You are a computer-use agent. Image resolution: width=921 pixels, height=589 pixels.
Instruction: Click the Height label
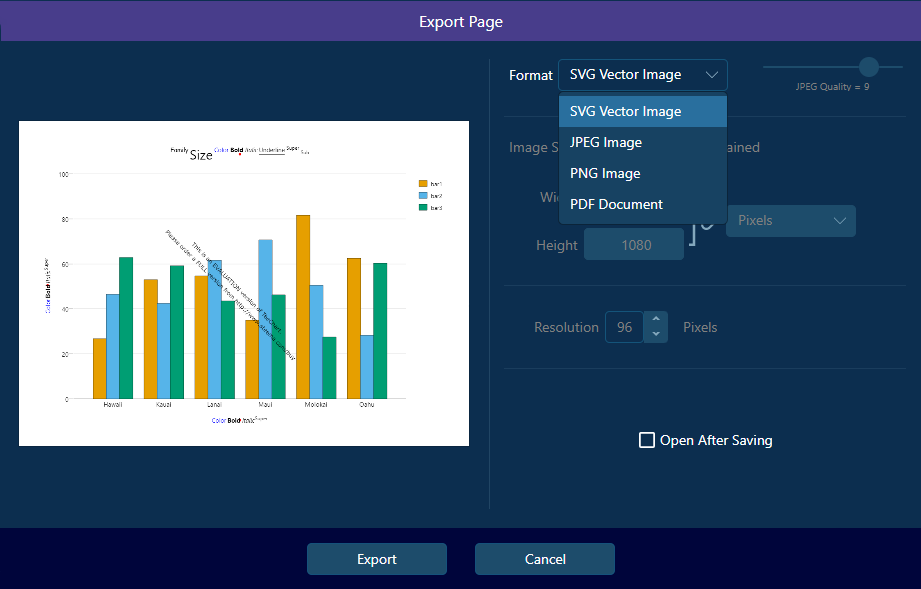pos(556,245)
